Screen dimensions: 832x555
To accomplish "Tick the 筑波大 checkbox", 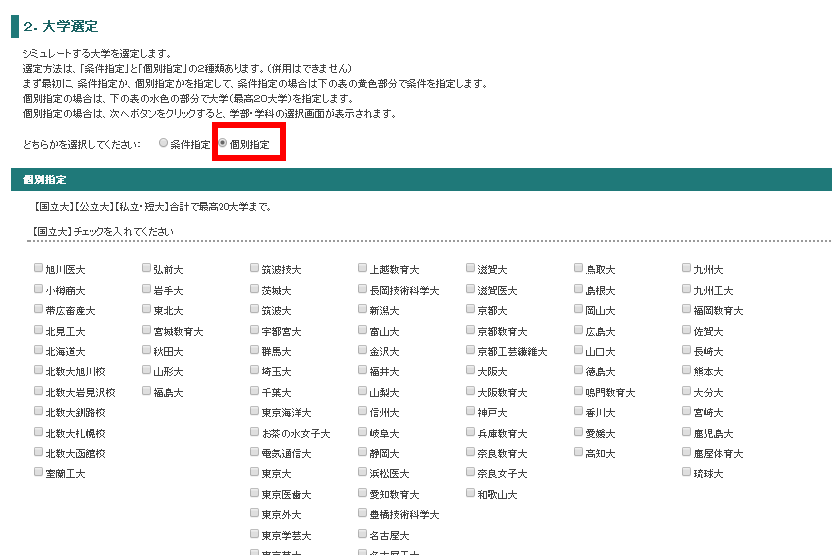I will (x=255, y=309).
